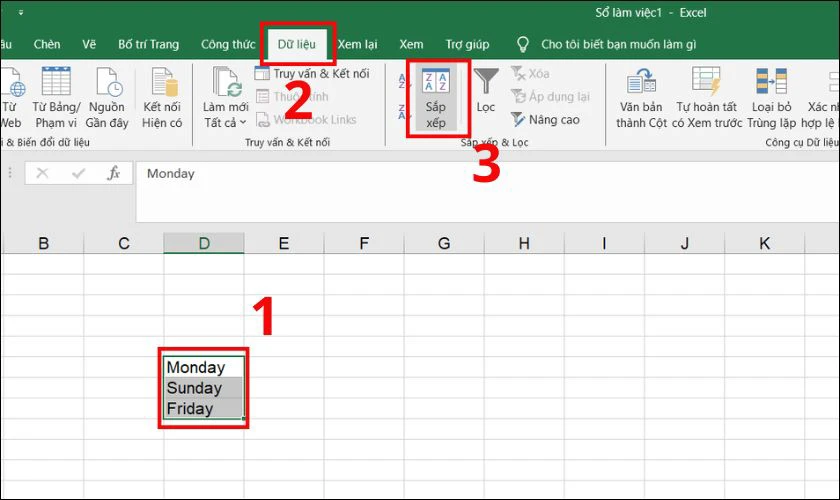Select column header H
The width and height of the screenshot is (840, 500).
click(x=524, y=243)
